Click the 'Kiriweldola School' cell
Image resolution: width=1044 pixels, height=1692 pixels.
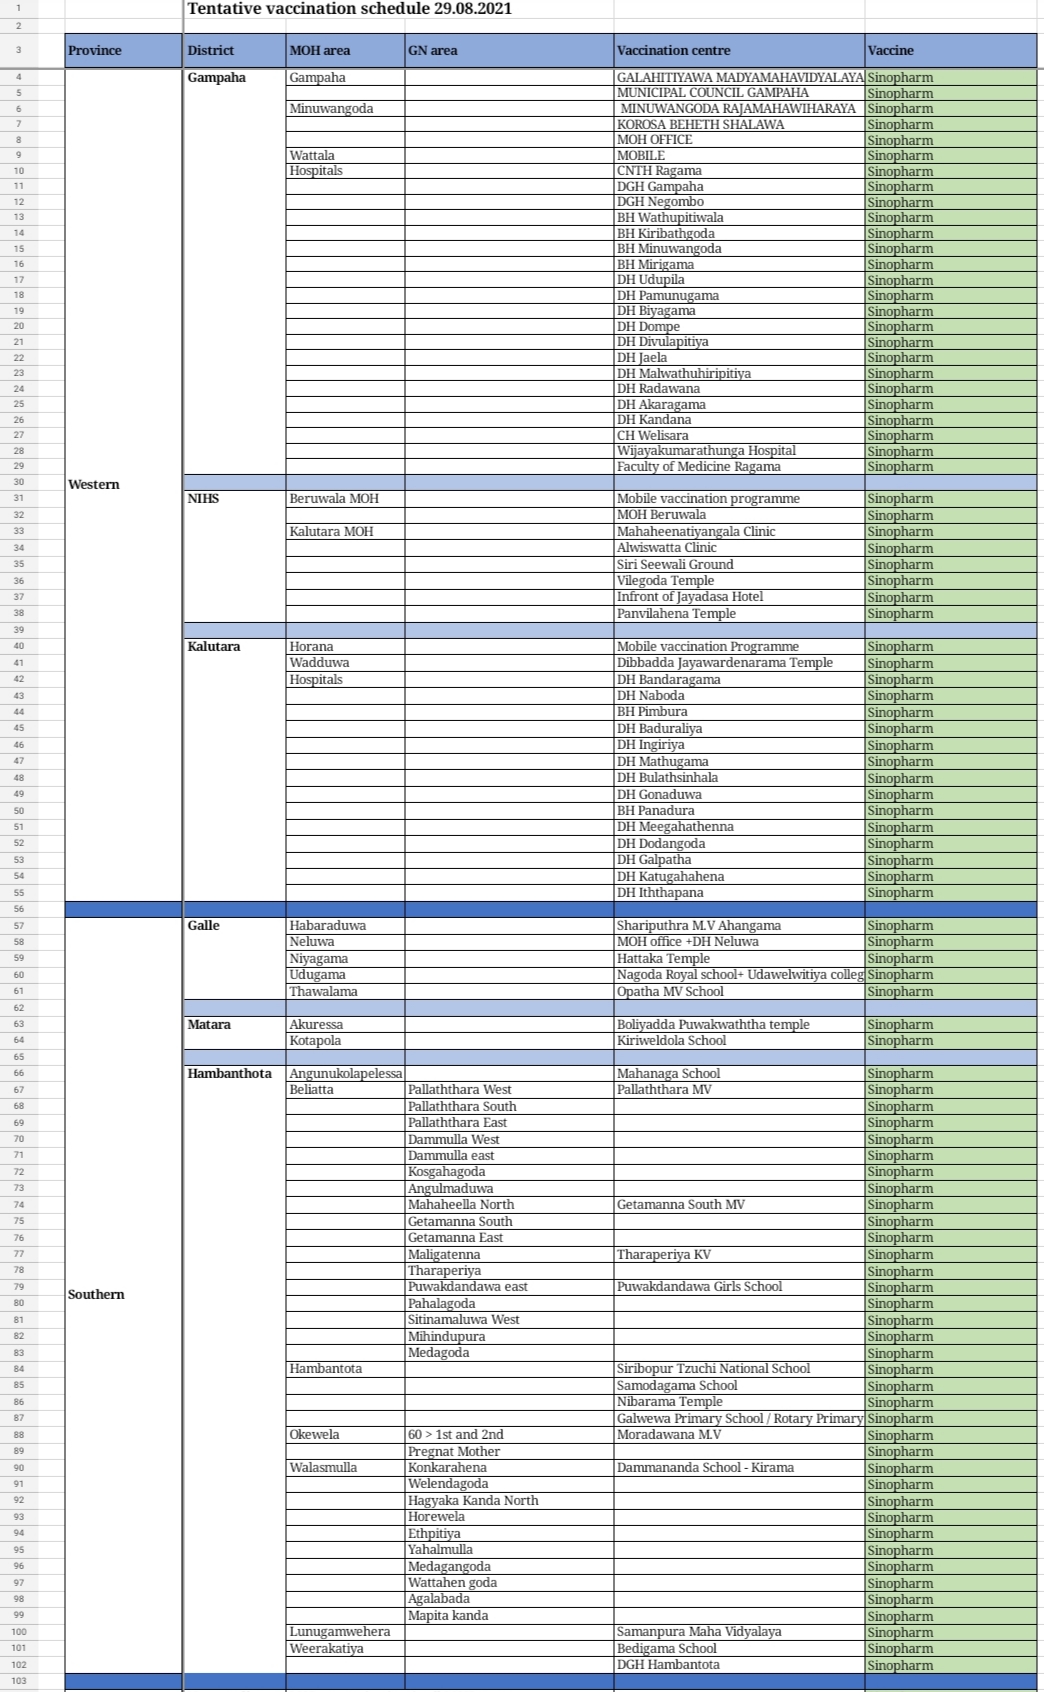pos(740,1041)
